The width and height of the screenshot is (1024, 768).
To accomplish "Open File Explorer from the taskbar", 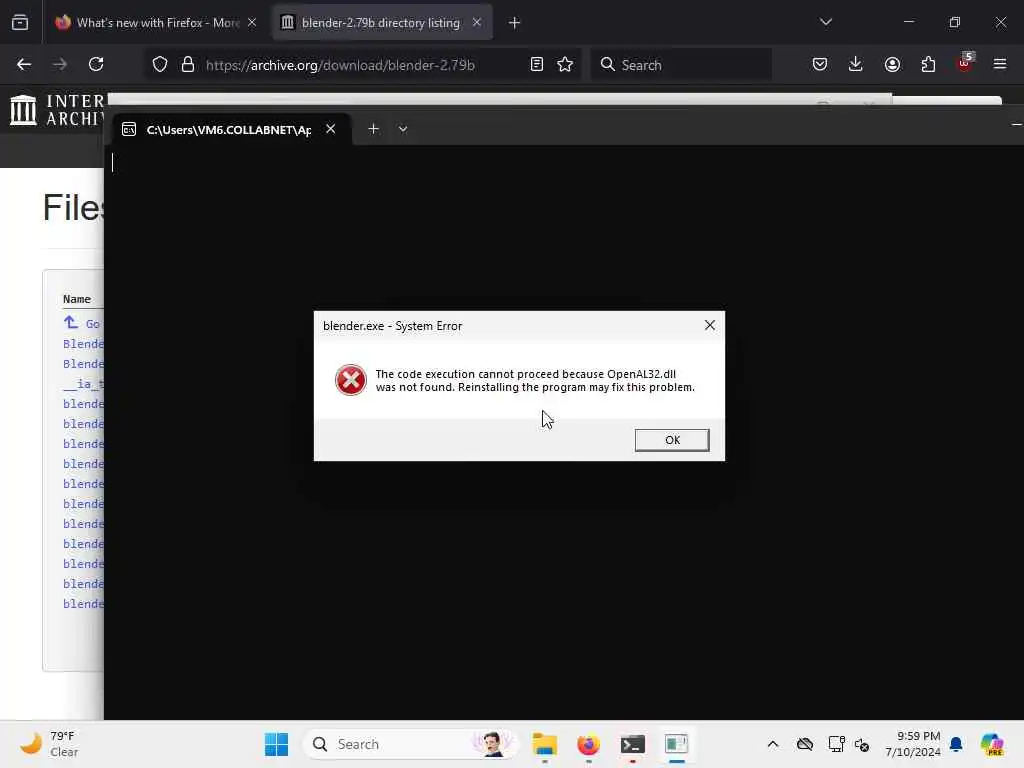I will point(545,744).
